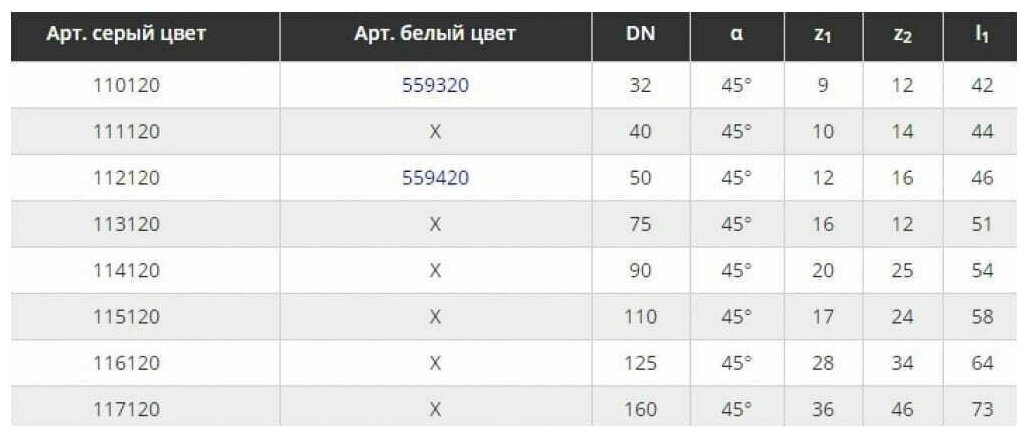
Task: Open white article link 559320
Action: [435, 85]
